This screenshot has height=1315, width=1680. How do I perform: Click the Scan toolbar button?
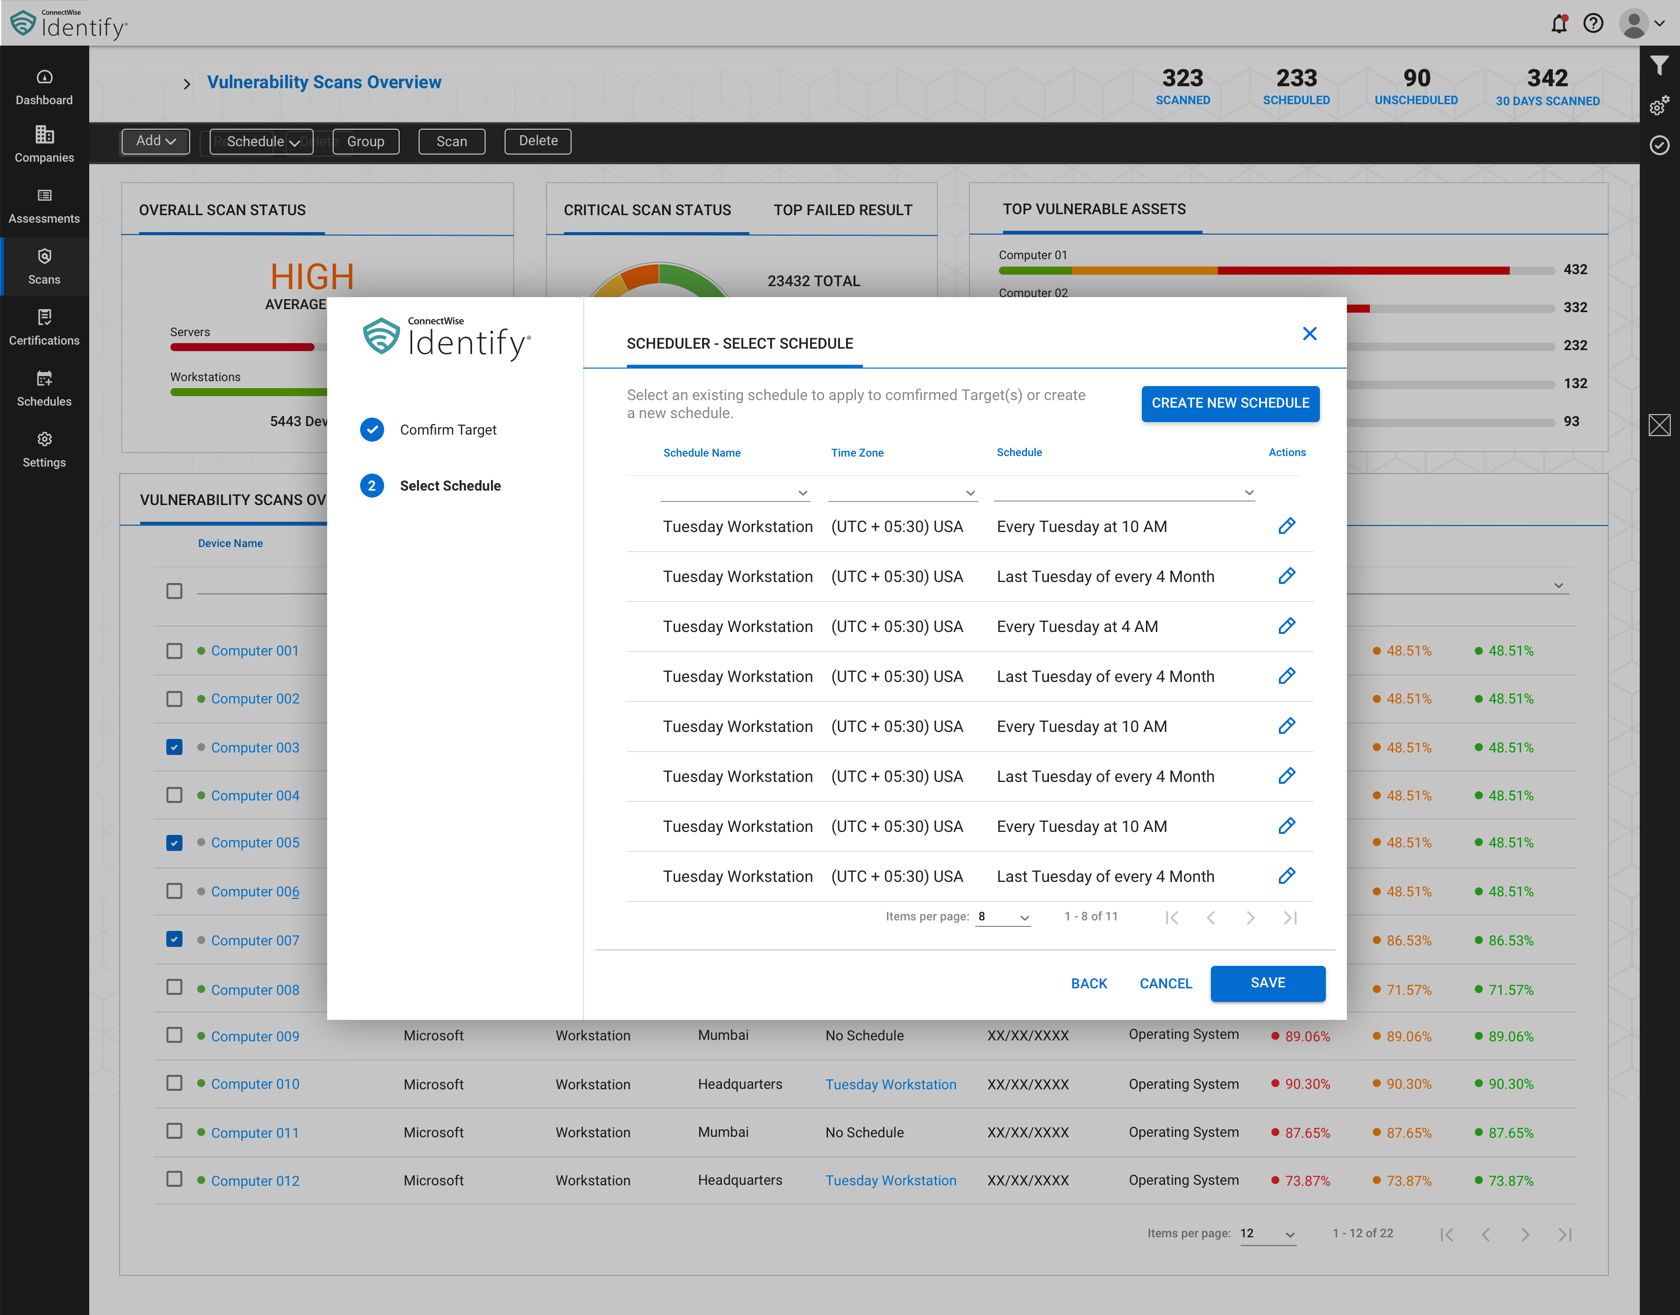(x=451, y=141)
